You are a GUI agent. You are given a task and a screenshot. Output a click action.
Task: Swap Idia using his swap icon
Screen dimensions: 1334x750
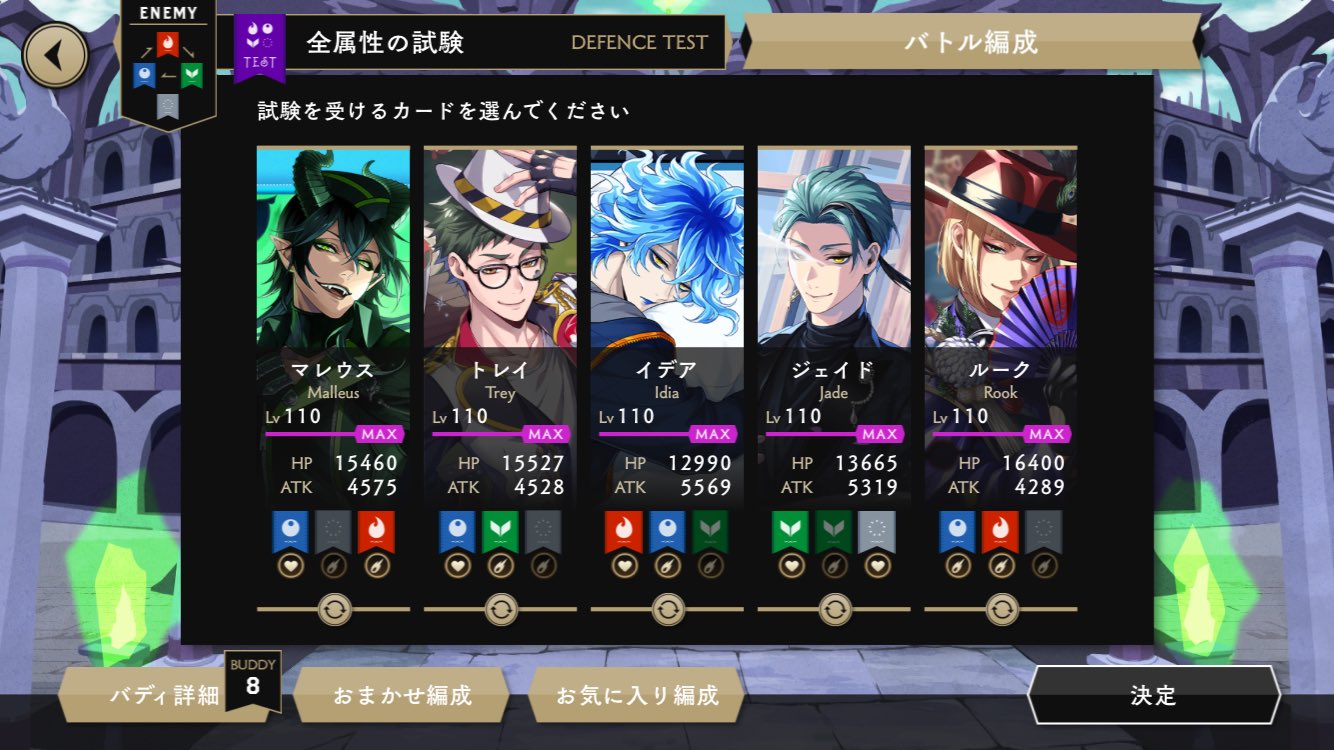[668, 608]
